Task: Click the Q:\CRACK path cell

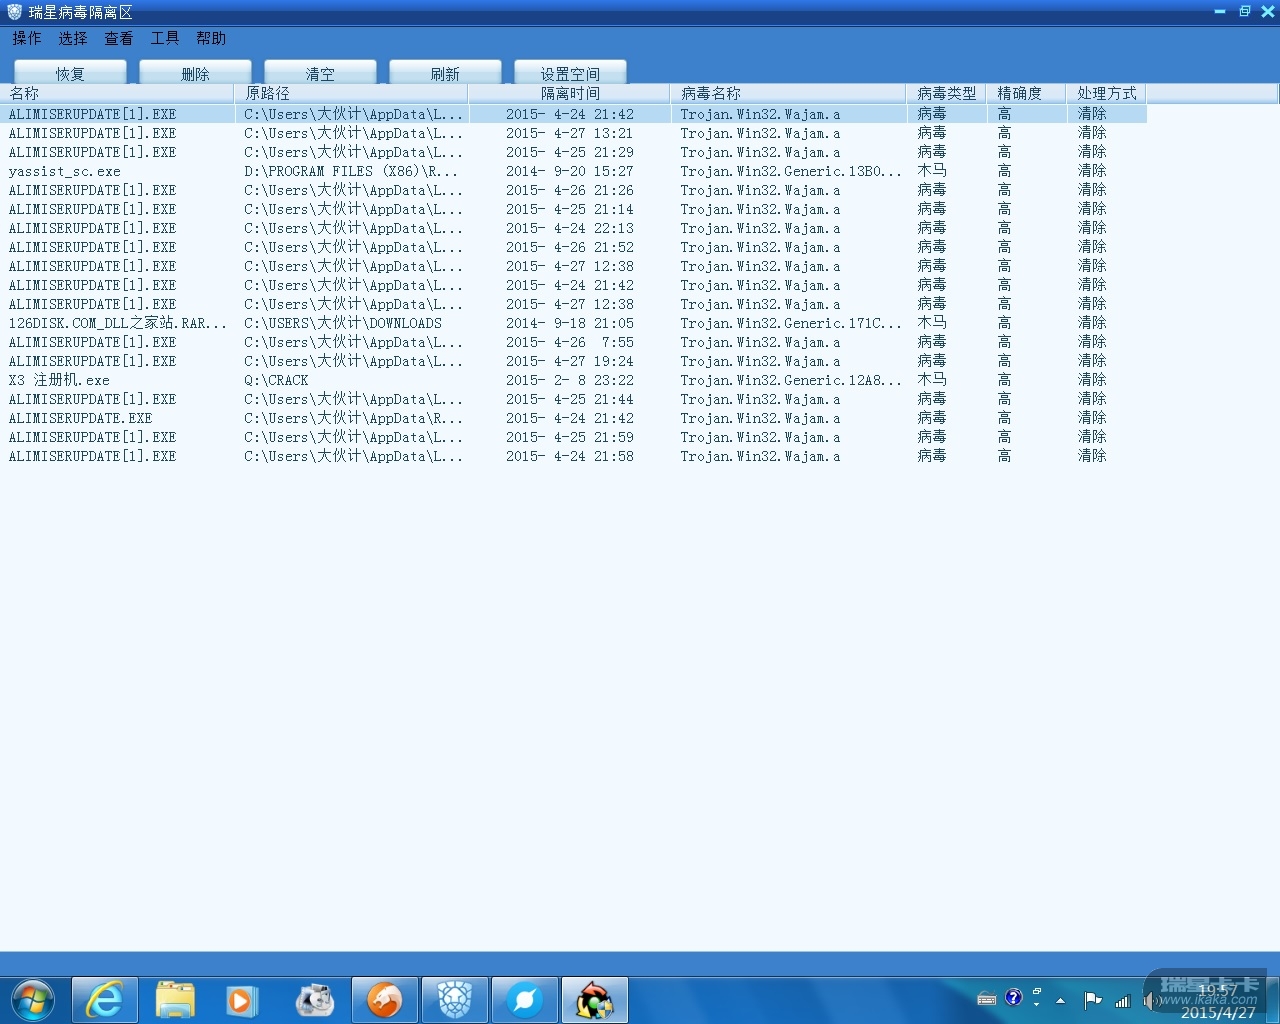Action: [276, 380]
